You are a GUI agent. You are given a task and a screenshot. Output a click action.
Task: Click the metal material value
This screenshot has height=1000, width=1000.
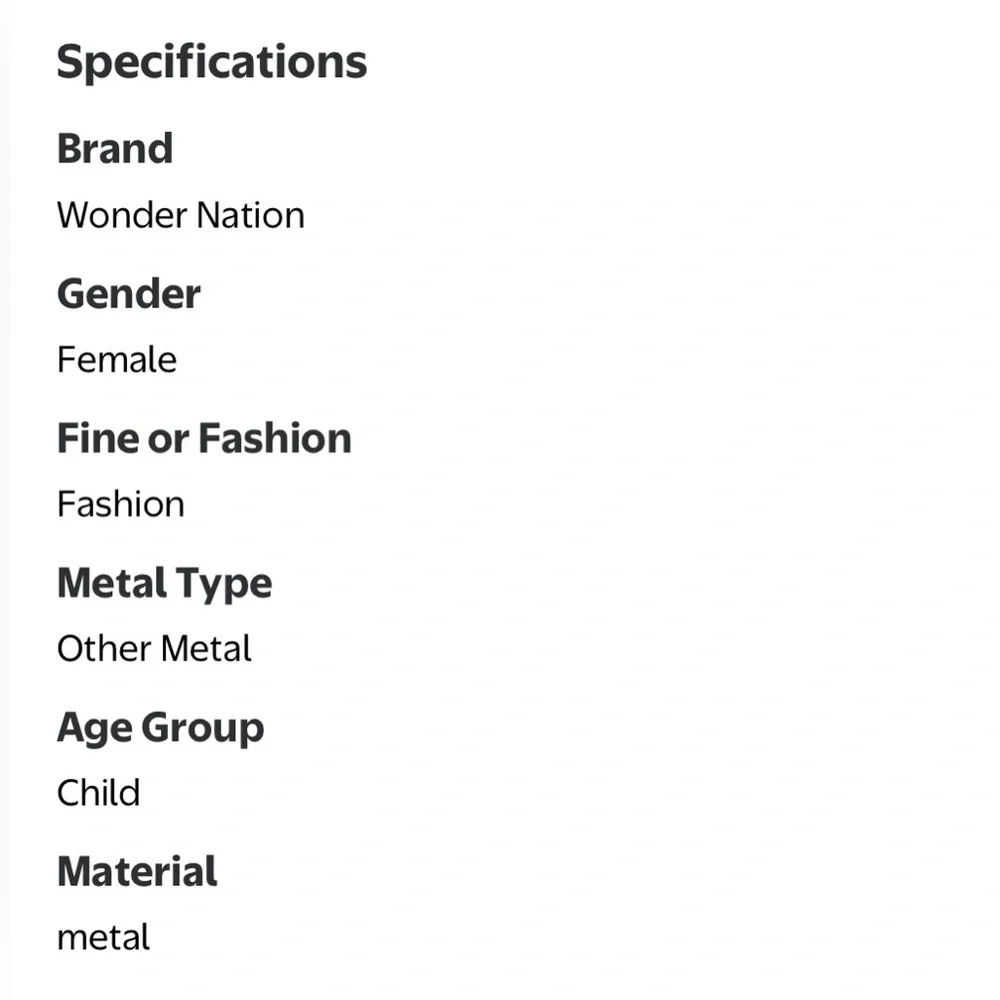[x=103, y=938]
